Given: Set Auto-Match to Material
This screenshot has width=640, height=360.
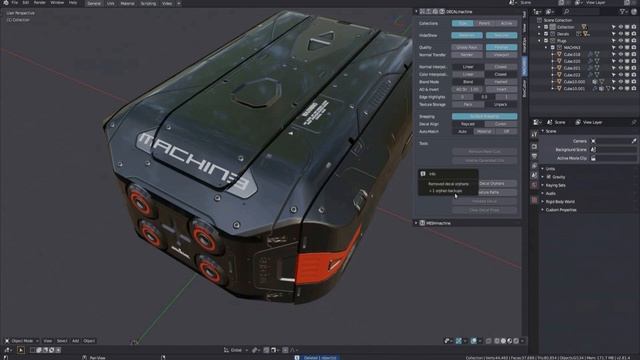Looking at the screenshot, I should tap(484, 131).
